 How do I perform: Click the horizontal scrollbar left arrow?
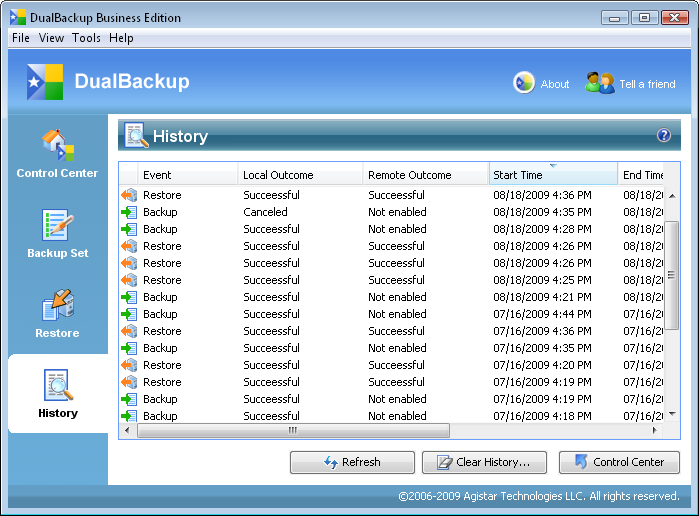coord(128,430)
